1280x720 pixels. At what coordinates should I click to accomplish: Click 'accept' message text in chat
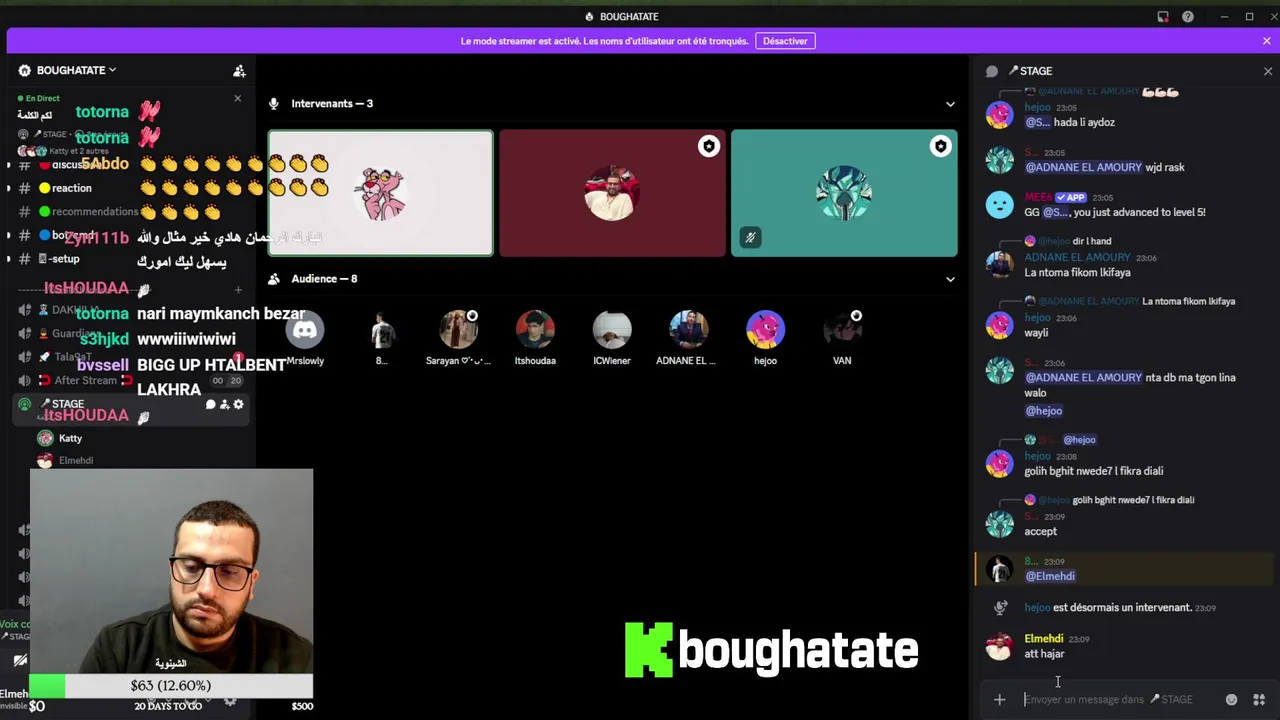(x=1040, y=531)
